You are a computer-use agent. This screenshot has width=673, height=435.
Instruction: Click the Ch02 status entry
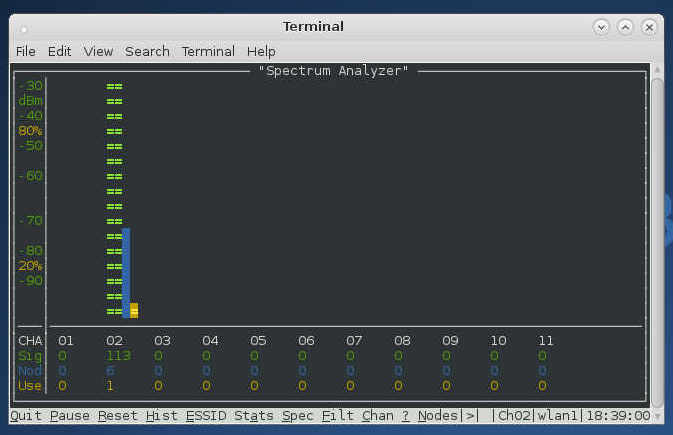click(x=514, y=416)
